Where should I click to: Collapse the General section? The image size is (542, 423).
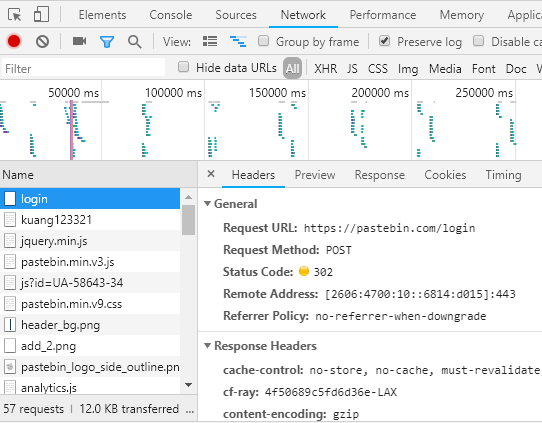coord(207,204)
